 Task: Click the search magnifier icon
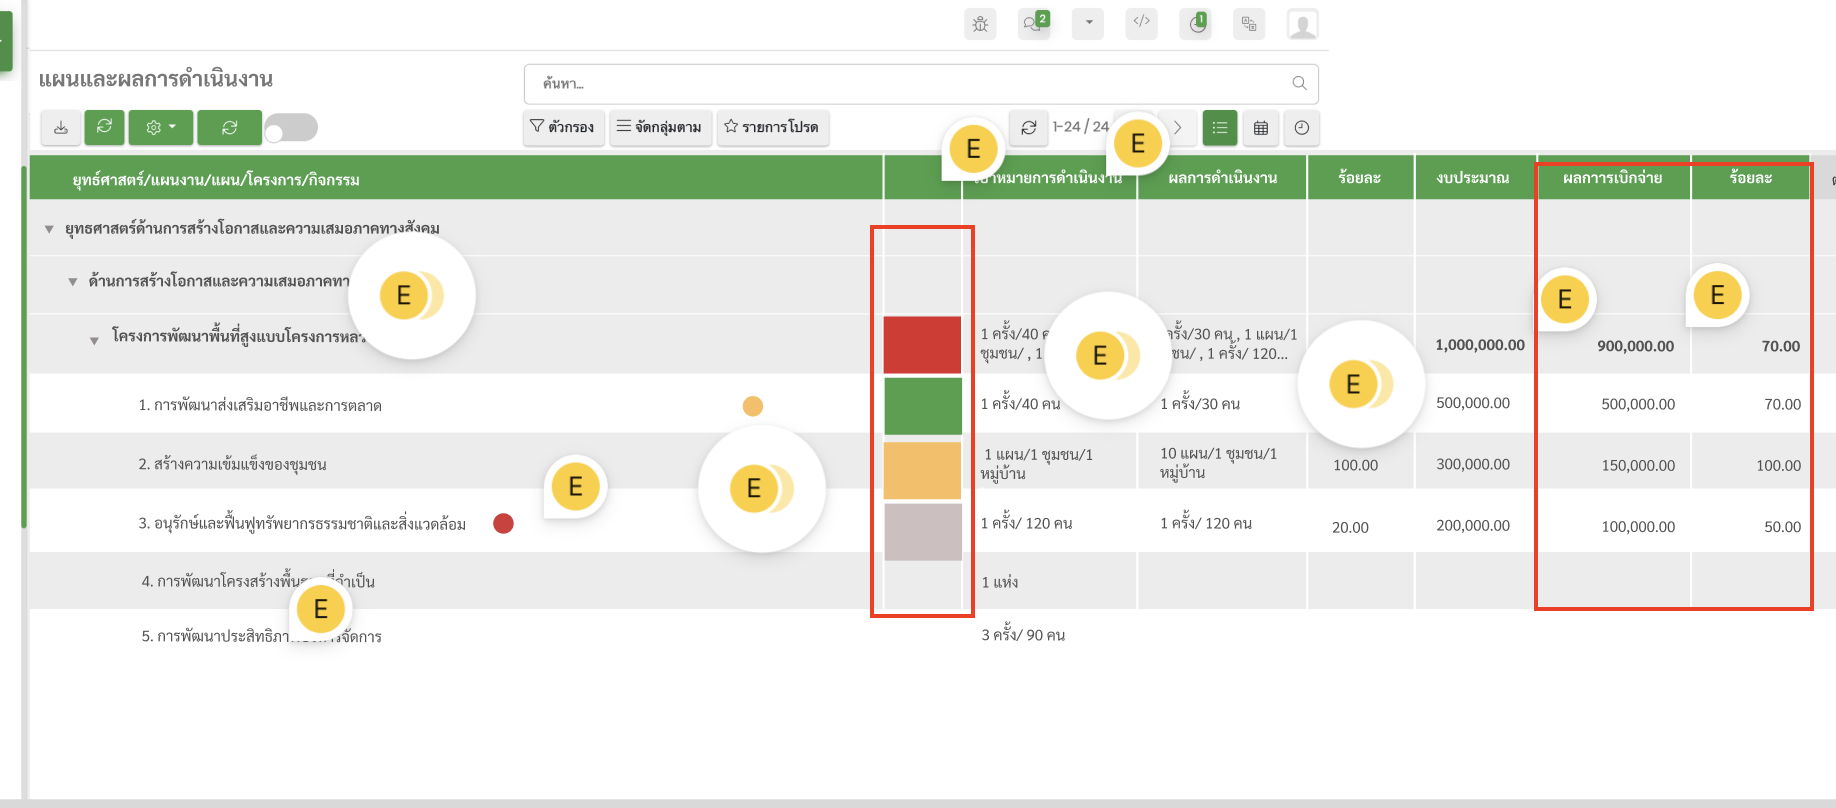[1299, 83]
